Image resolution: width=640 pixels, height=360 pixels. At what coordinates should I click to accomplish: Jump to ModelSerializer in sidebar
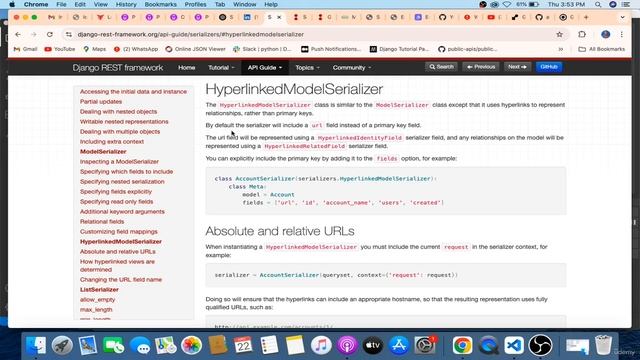pos(103,151)
